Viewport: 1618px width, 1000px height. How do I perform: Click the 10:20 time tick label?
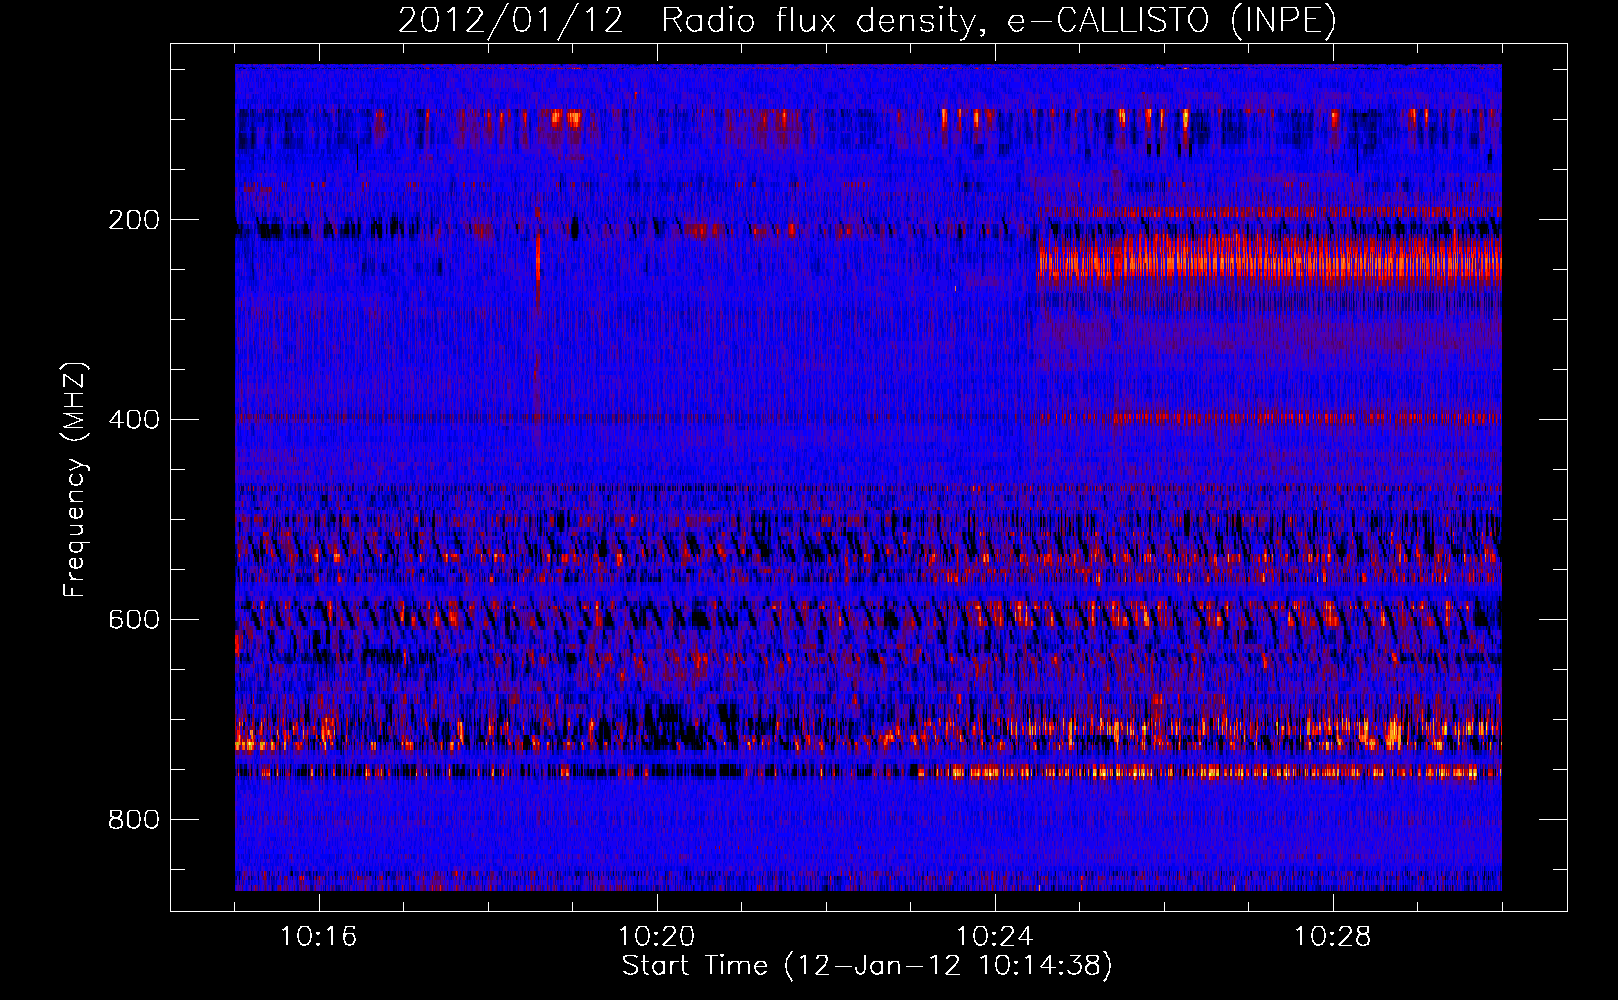click(x=657, y=937)
